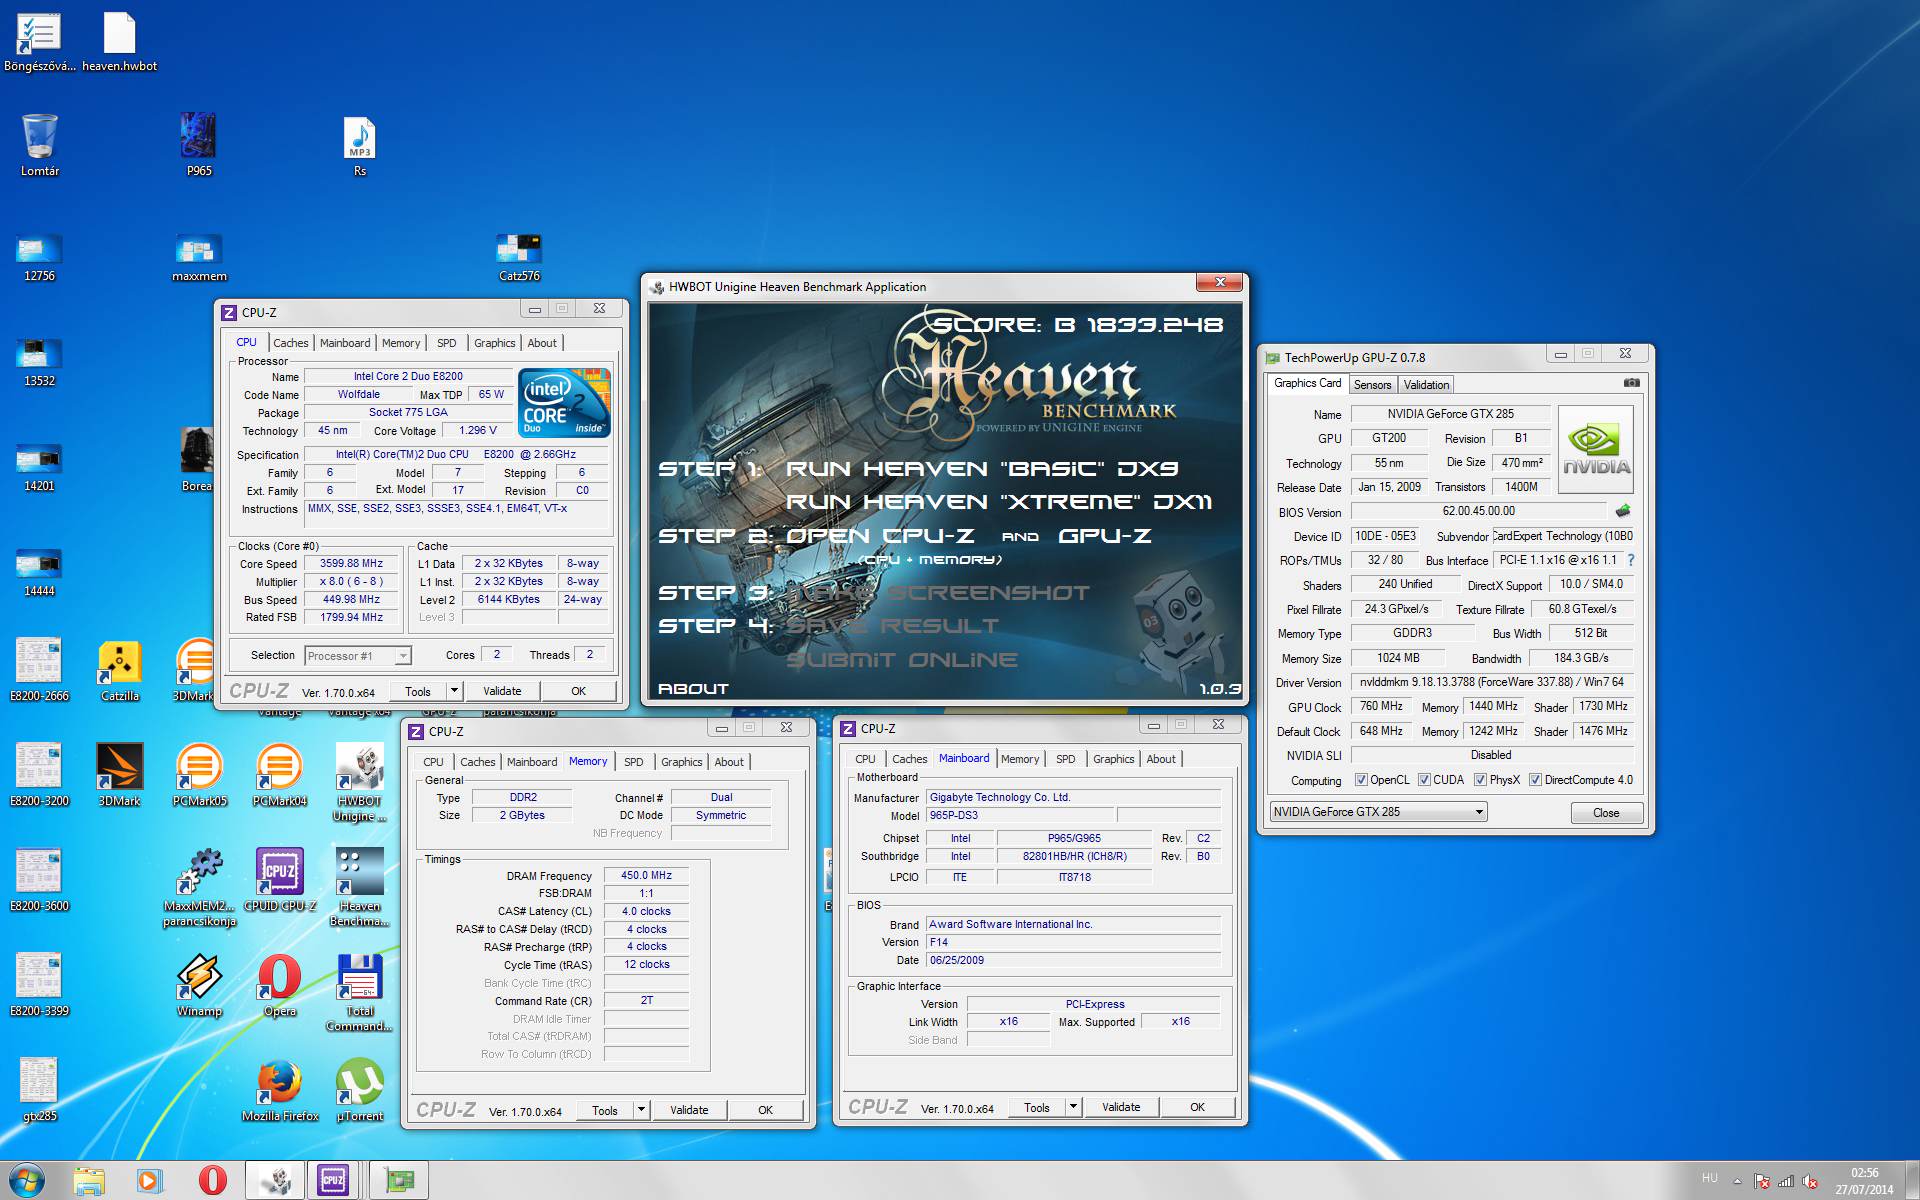The image size is (1920, 1200).
Task: Open the Sensors tab in GPU-Z
Action: point(1372,385)
